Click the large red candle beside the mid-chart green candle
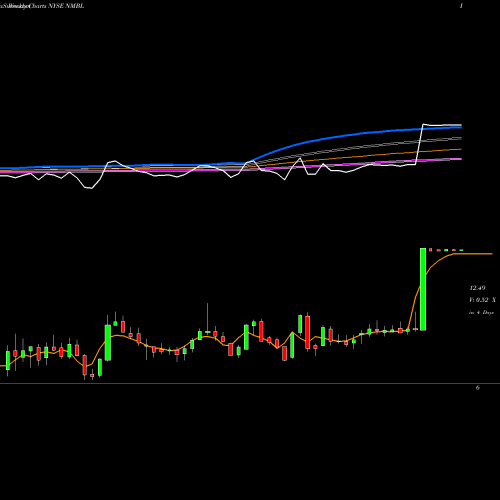Screen dimensions: 500x500 pos(307,332)
